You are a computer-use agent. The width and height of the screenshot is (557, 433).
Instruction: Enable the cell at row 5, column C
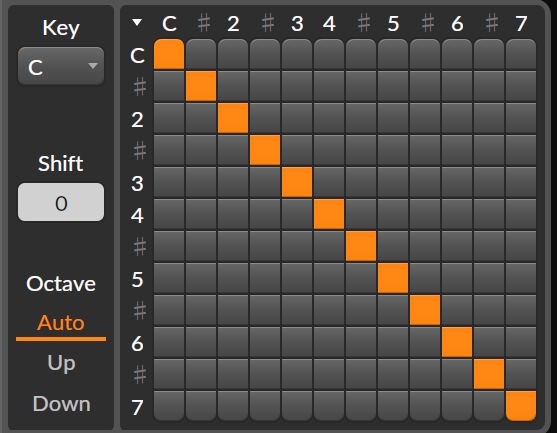(169, 278)
